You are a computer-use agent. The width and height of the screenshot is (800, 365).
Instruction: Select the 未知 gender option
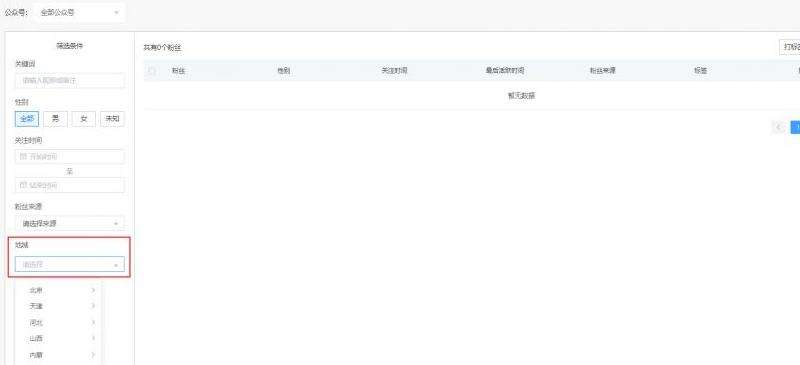click(112, 119)
